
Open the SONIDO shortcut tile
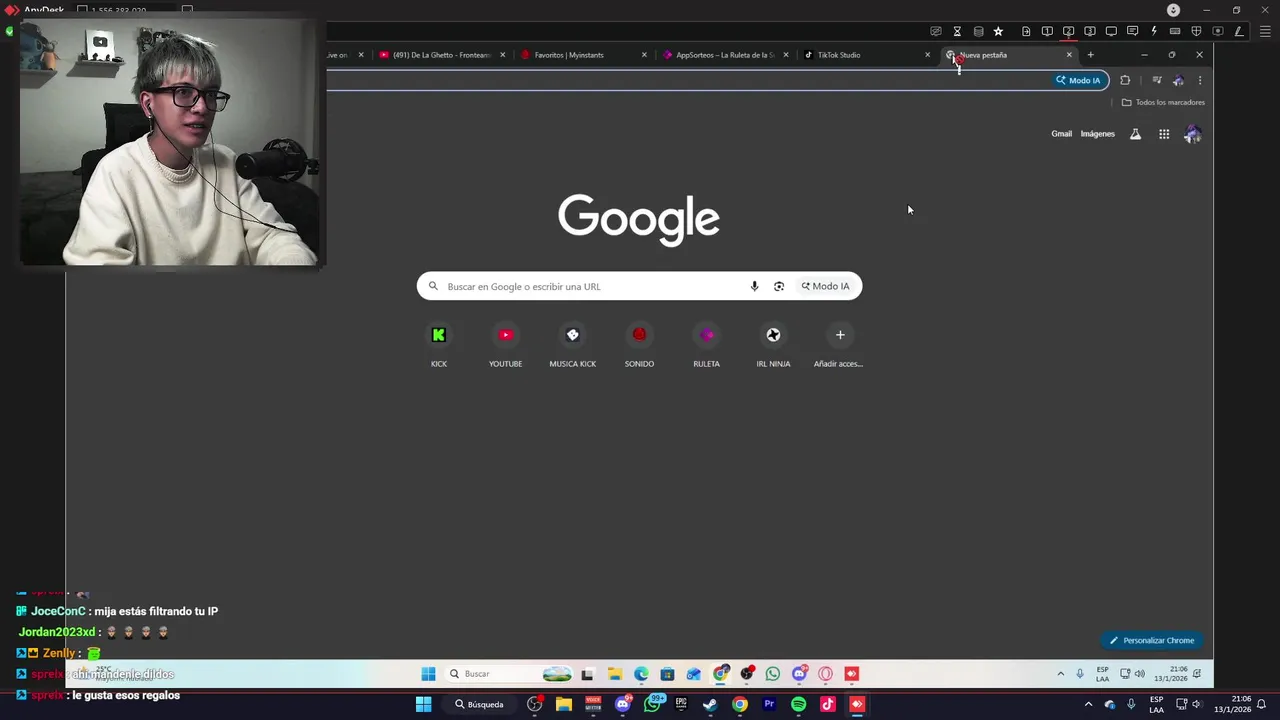639,345
